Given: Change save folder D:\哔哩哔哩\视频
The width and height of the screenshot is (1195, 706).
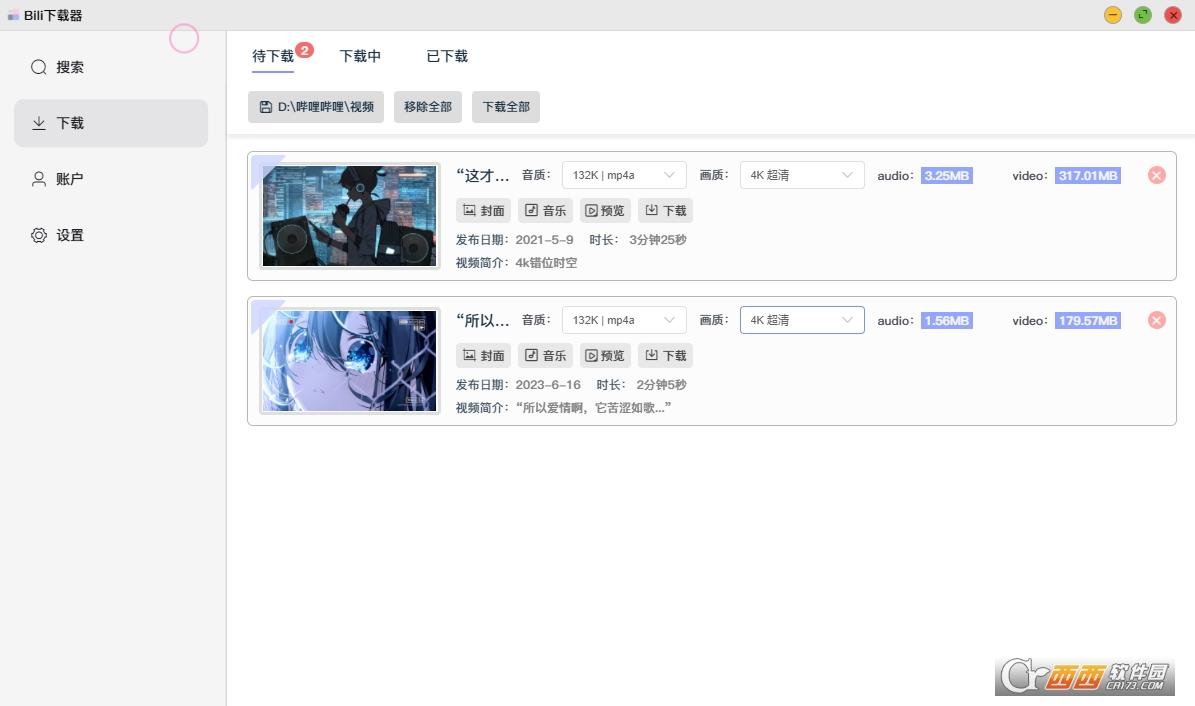Looking at the screenshot, I should pyautogui.click(x=316, y=107).
